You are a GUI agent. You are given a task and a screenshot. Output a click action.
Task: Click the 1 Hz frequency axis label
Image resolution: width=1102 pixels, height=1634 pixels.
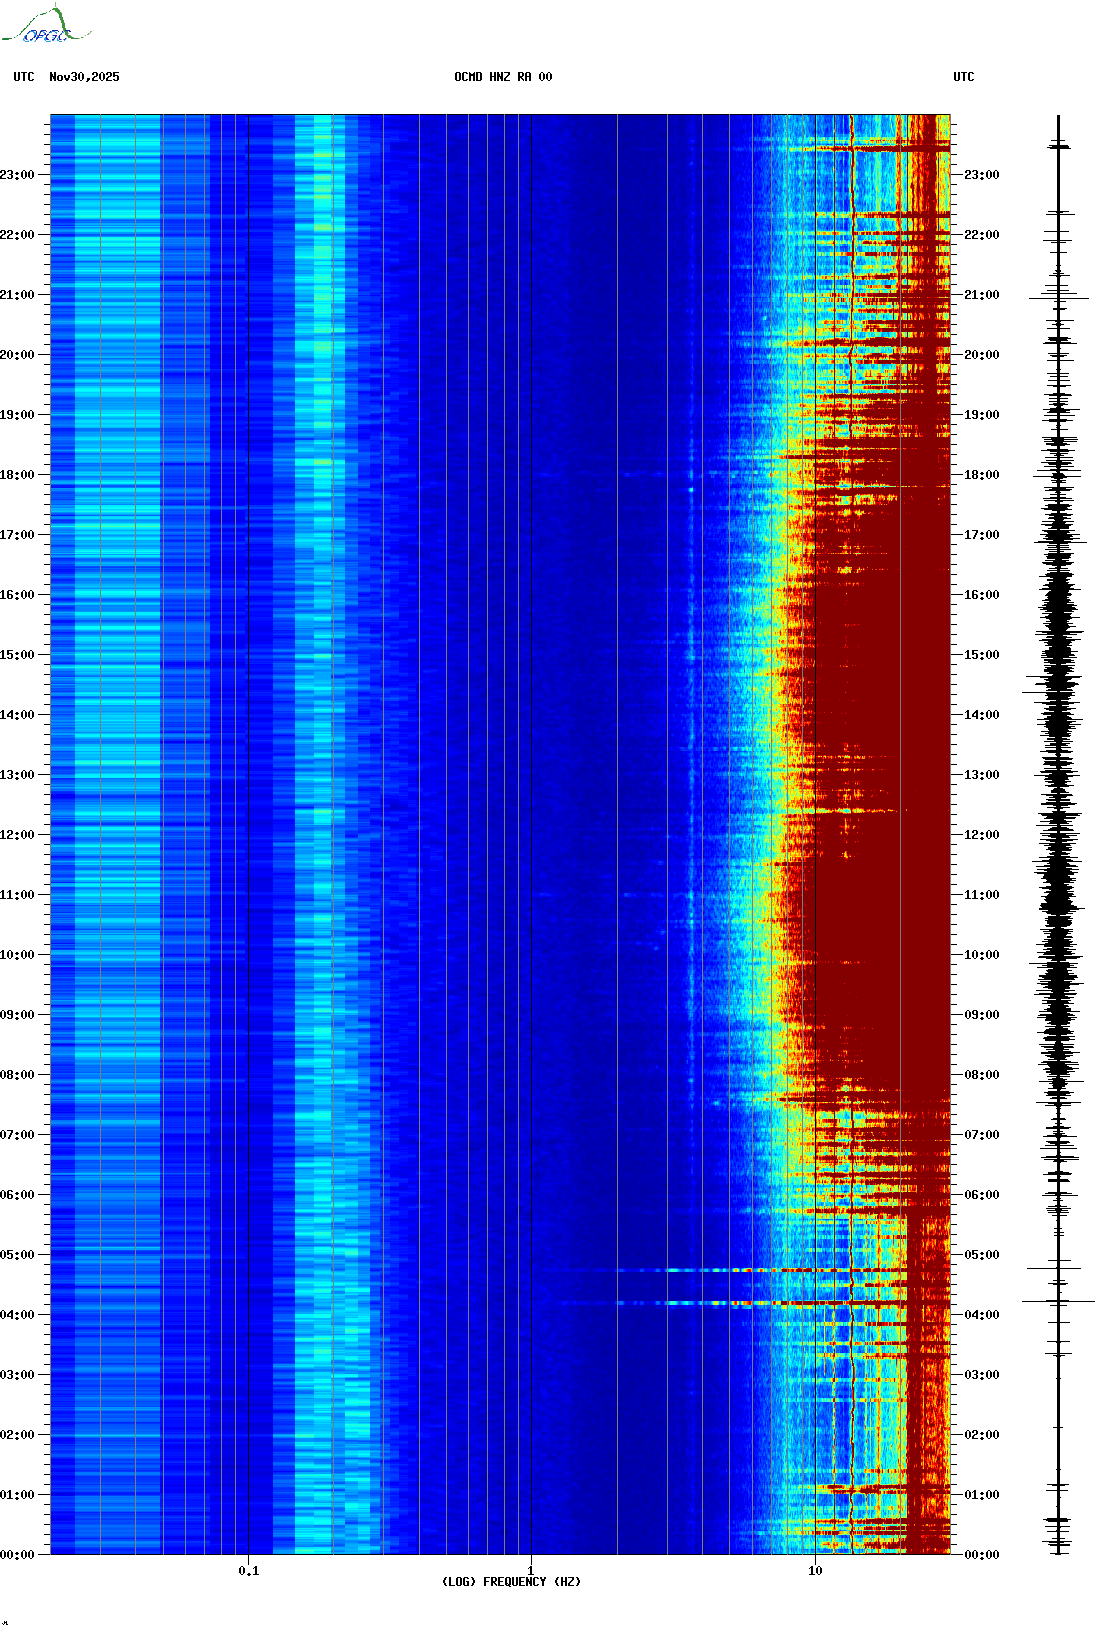tap(531, 1570)
